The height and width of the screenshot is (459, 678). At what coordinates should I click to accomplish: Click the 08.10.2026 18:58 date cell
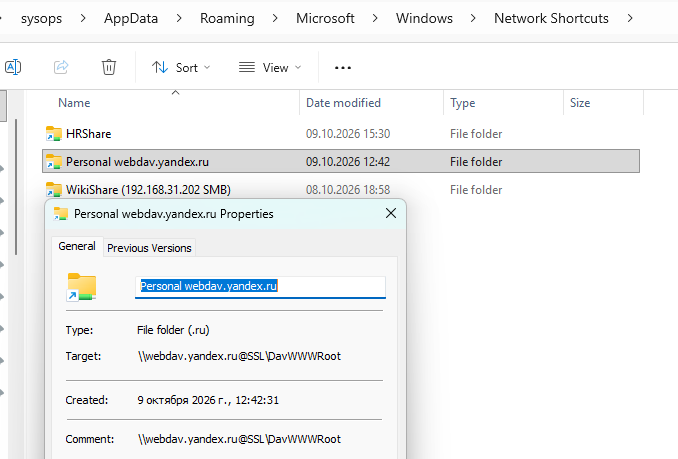coord(348,190)
